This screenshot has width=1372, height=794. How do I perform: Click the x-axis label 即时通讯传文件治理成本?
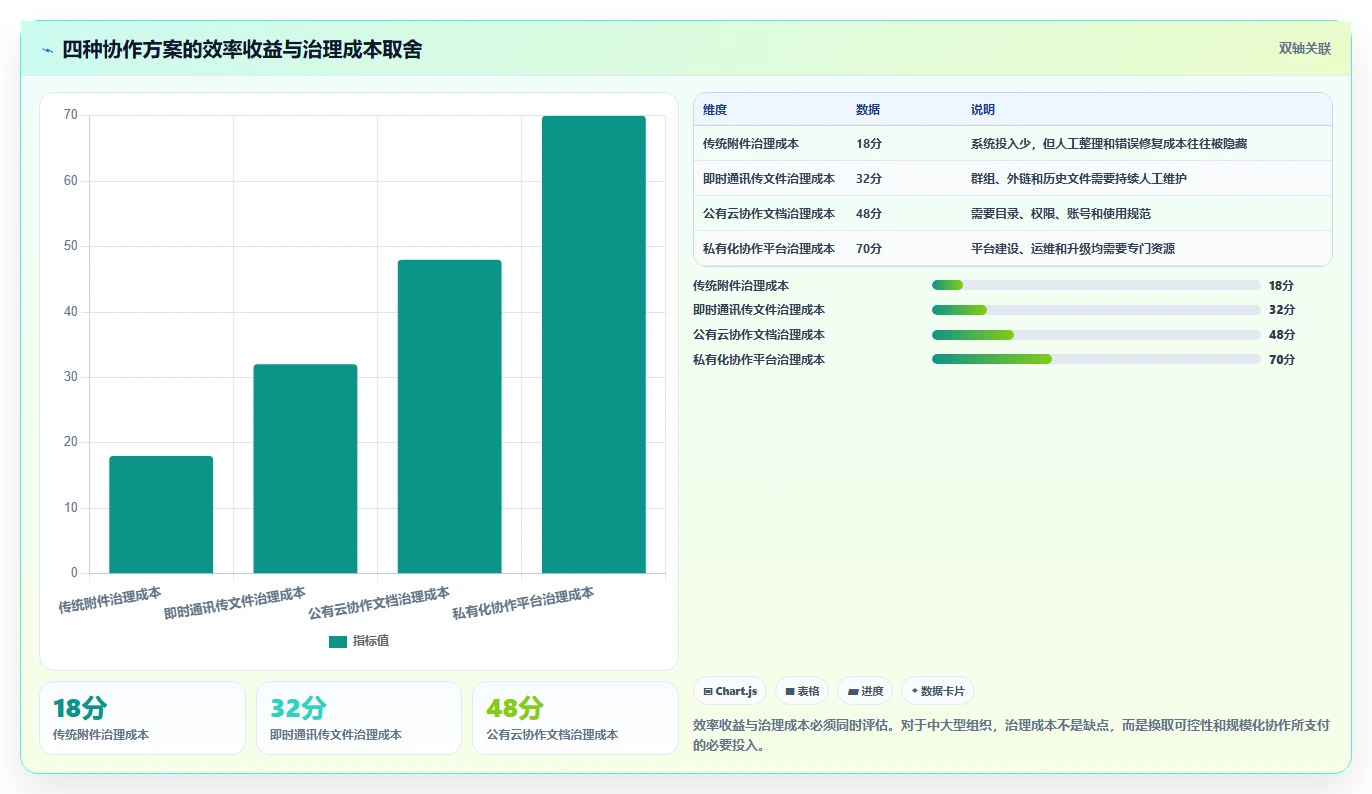point(235,603)
